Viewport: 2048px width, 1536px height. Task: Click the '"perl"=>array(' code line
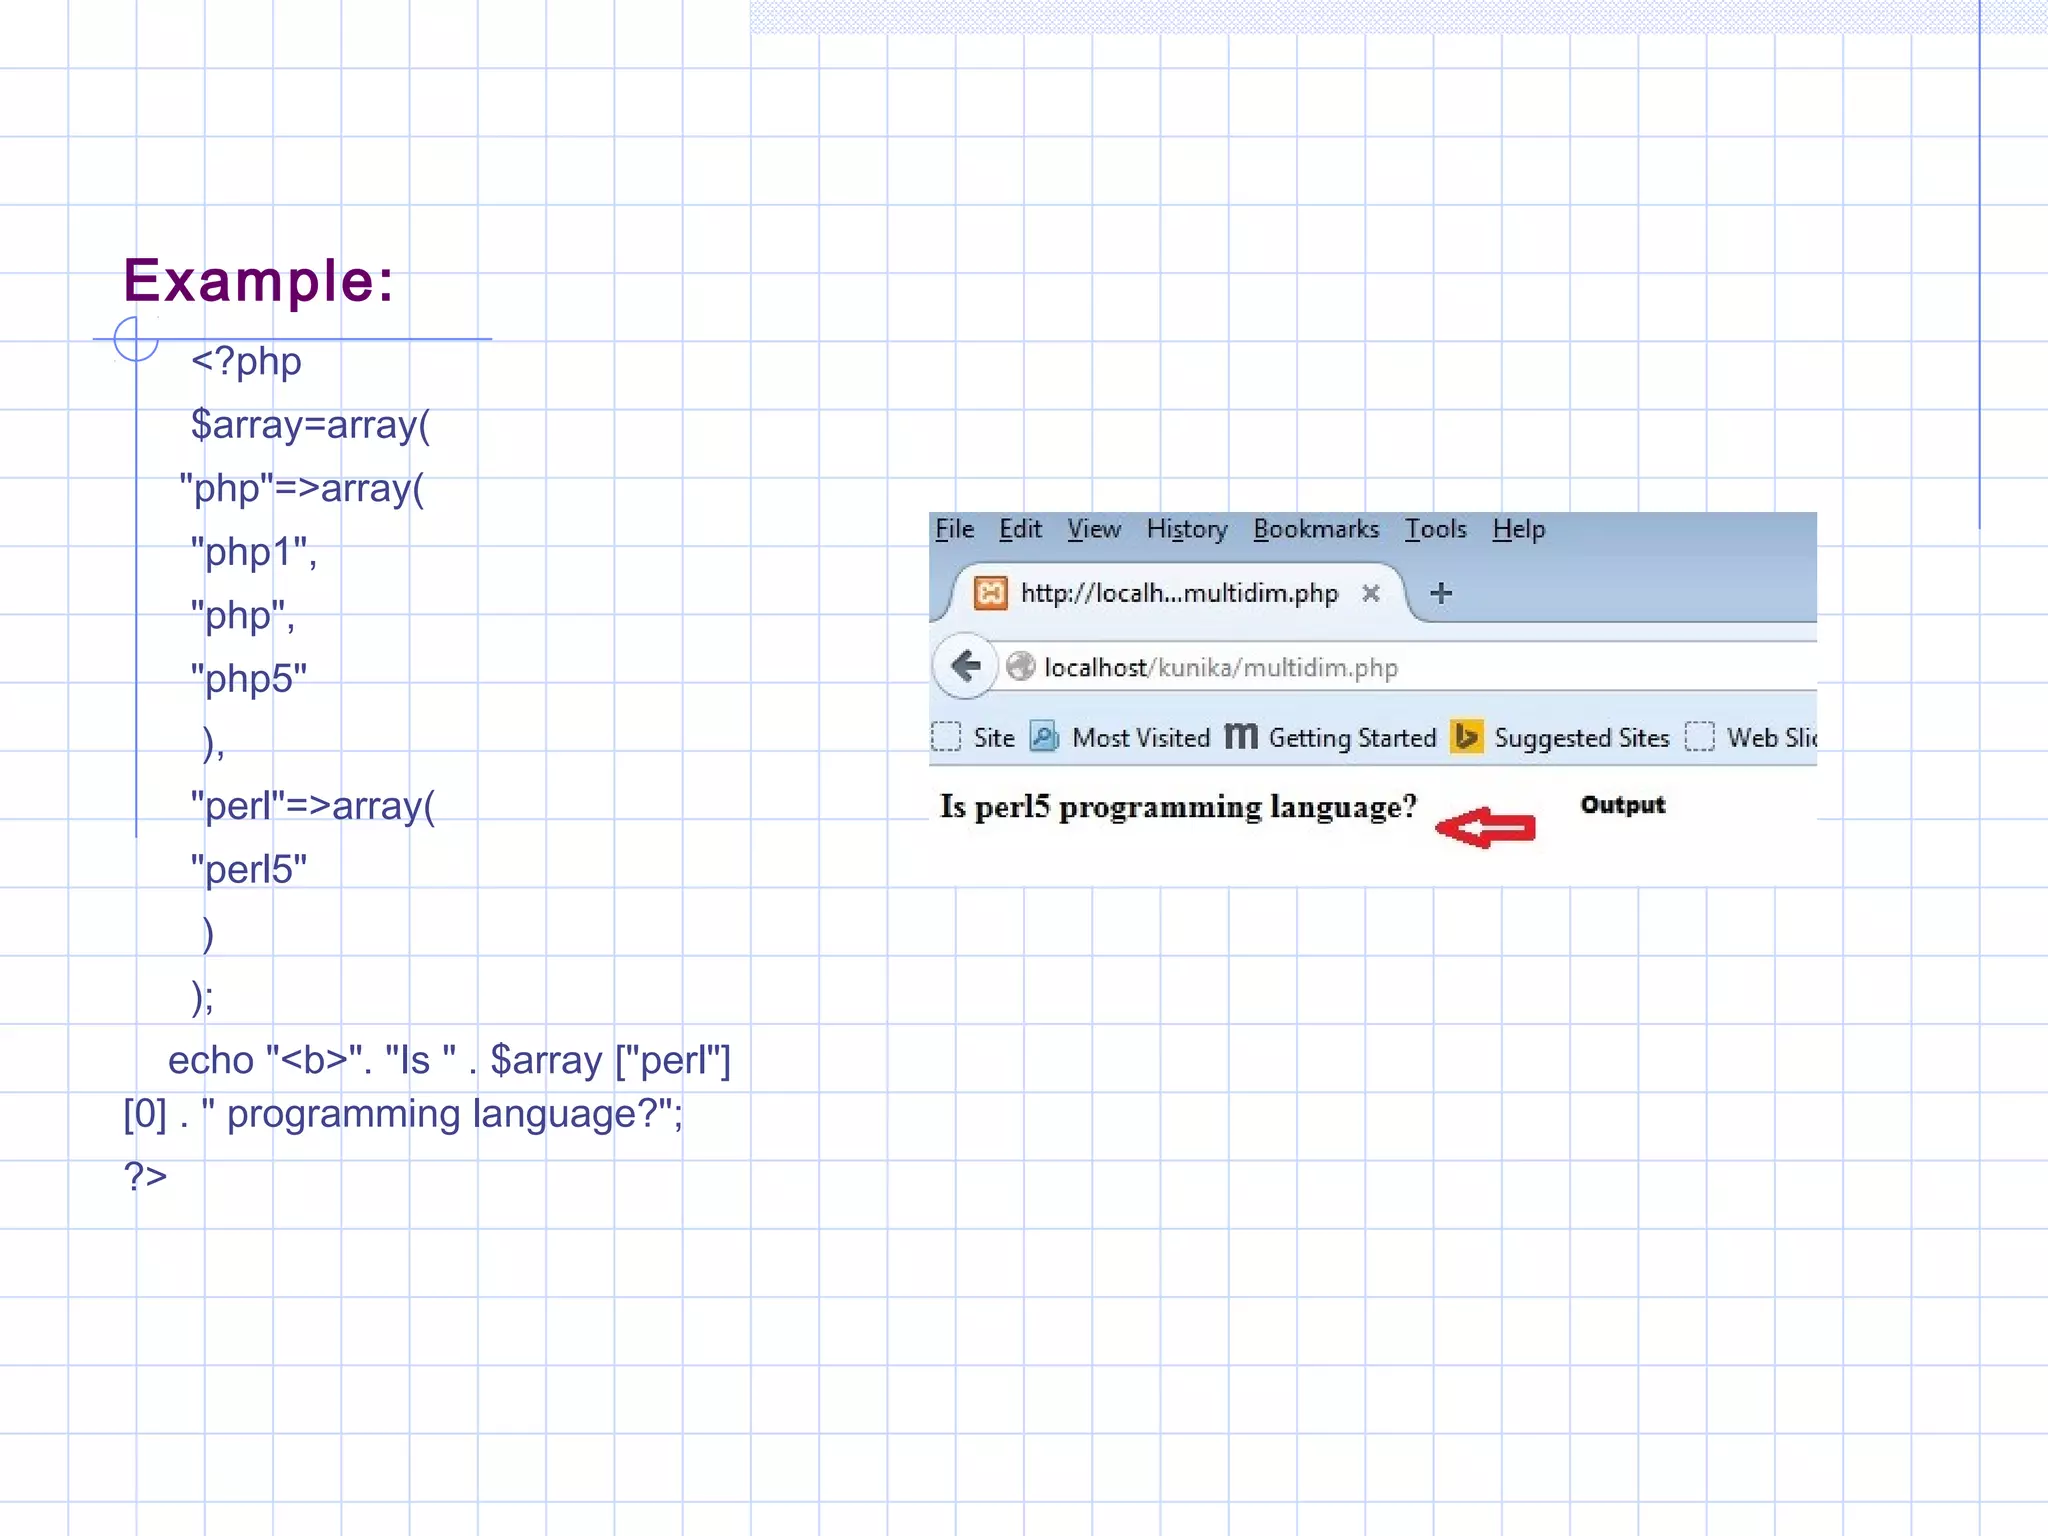pos(313,806)
